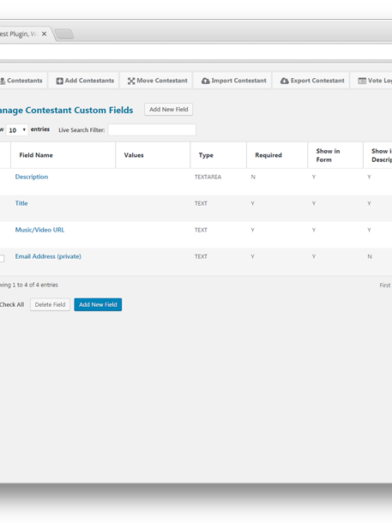392x523 pixels.
Task: Focus the Live Search Filter field
Action: [x=152, y=130]
